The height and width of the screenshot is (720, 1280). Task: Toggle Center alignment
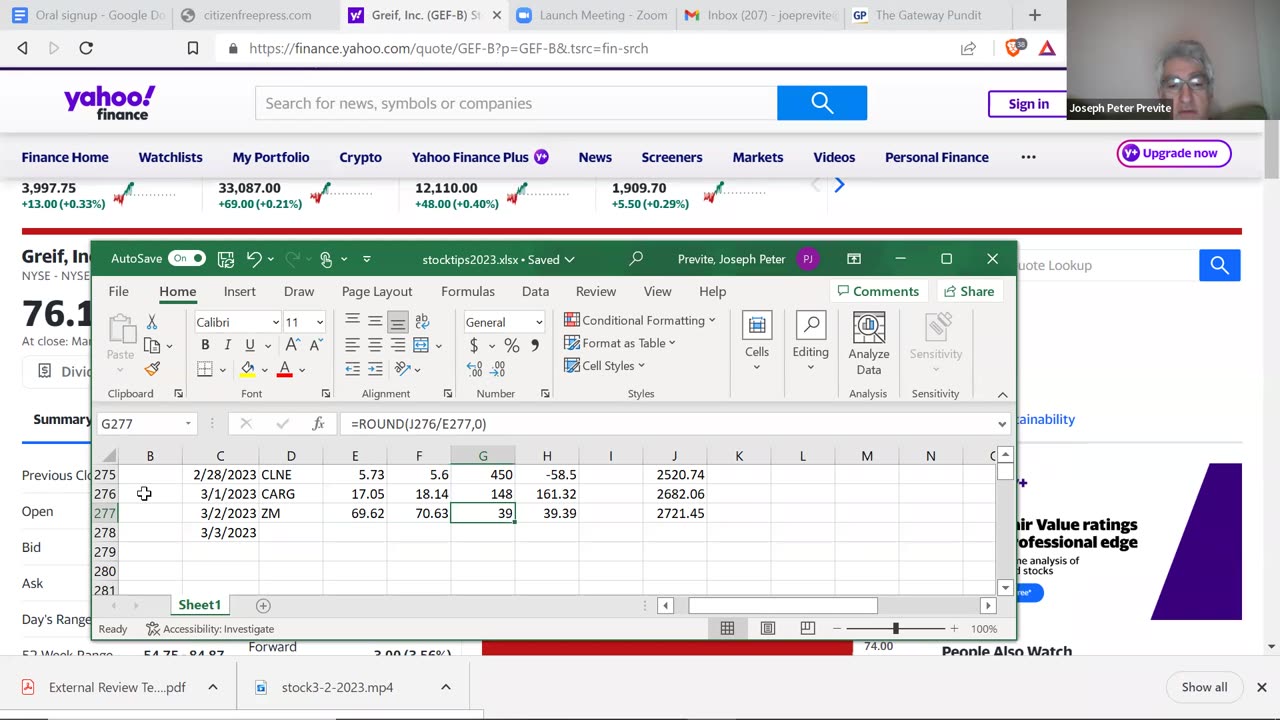[375, 345]
